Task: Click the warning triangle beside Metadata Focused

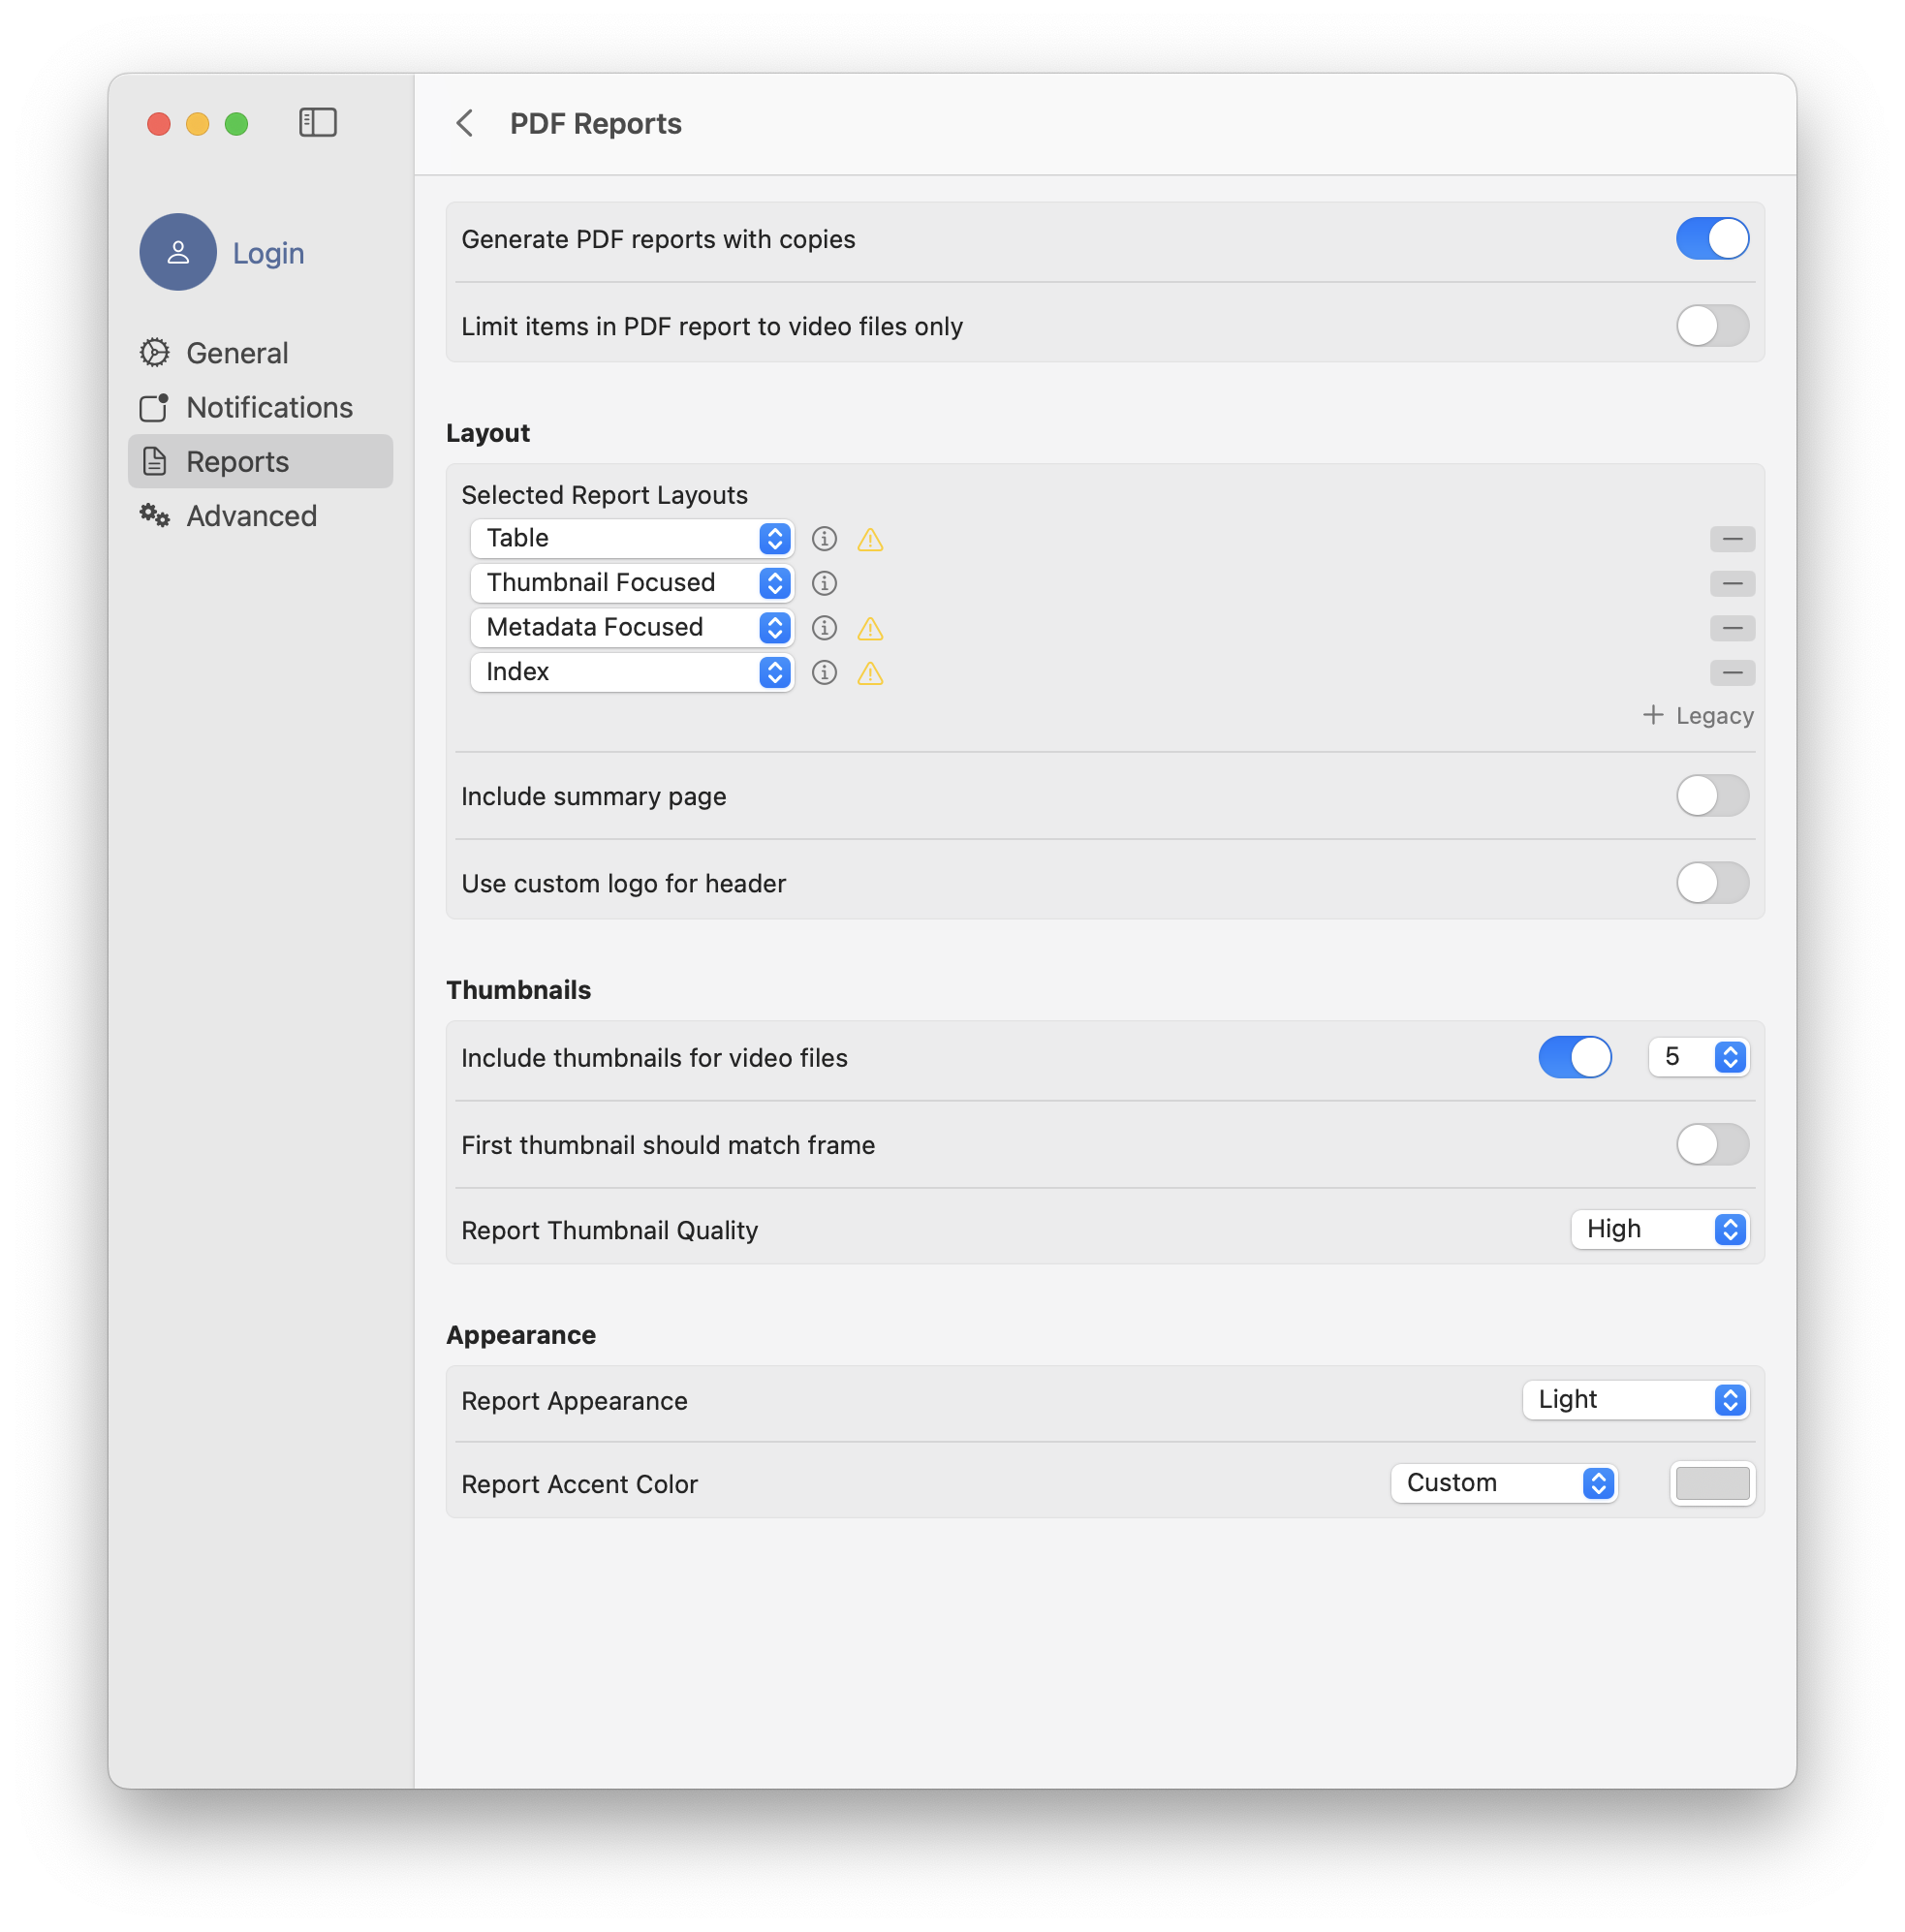Action: [x=870, y=628]
